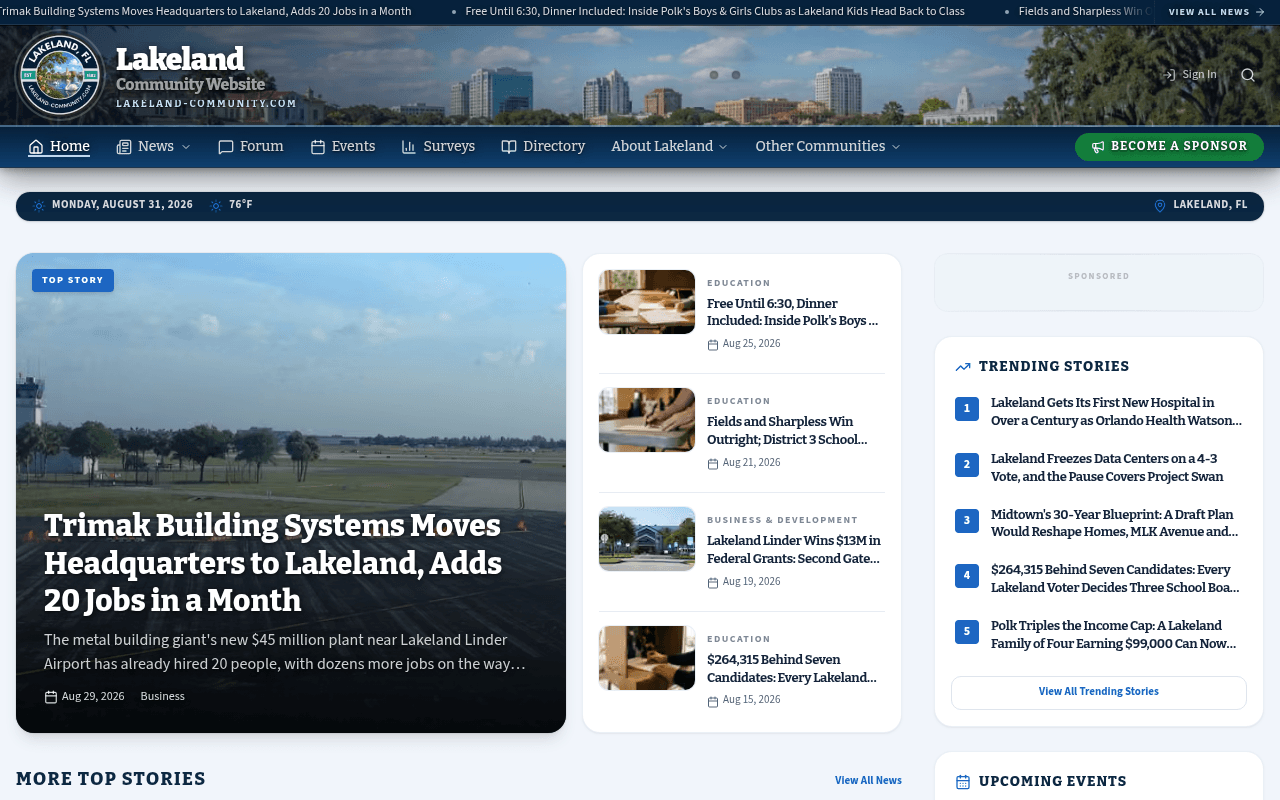Open the Forum nav item
The width and height of the screenshot is (1280, 800).
[251, 147]
